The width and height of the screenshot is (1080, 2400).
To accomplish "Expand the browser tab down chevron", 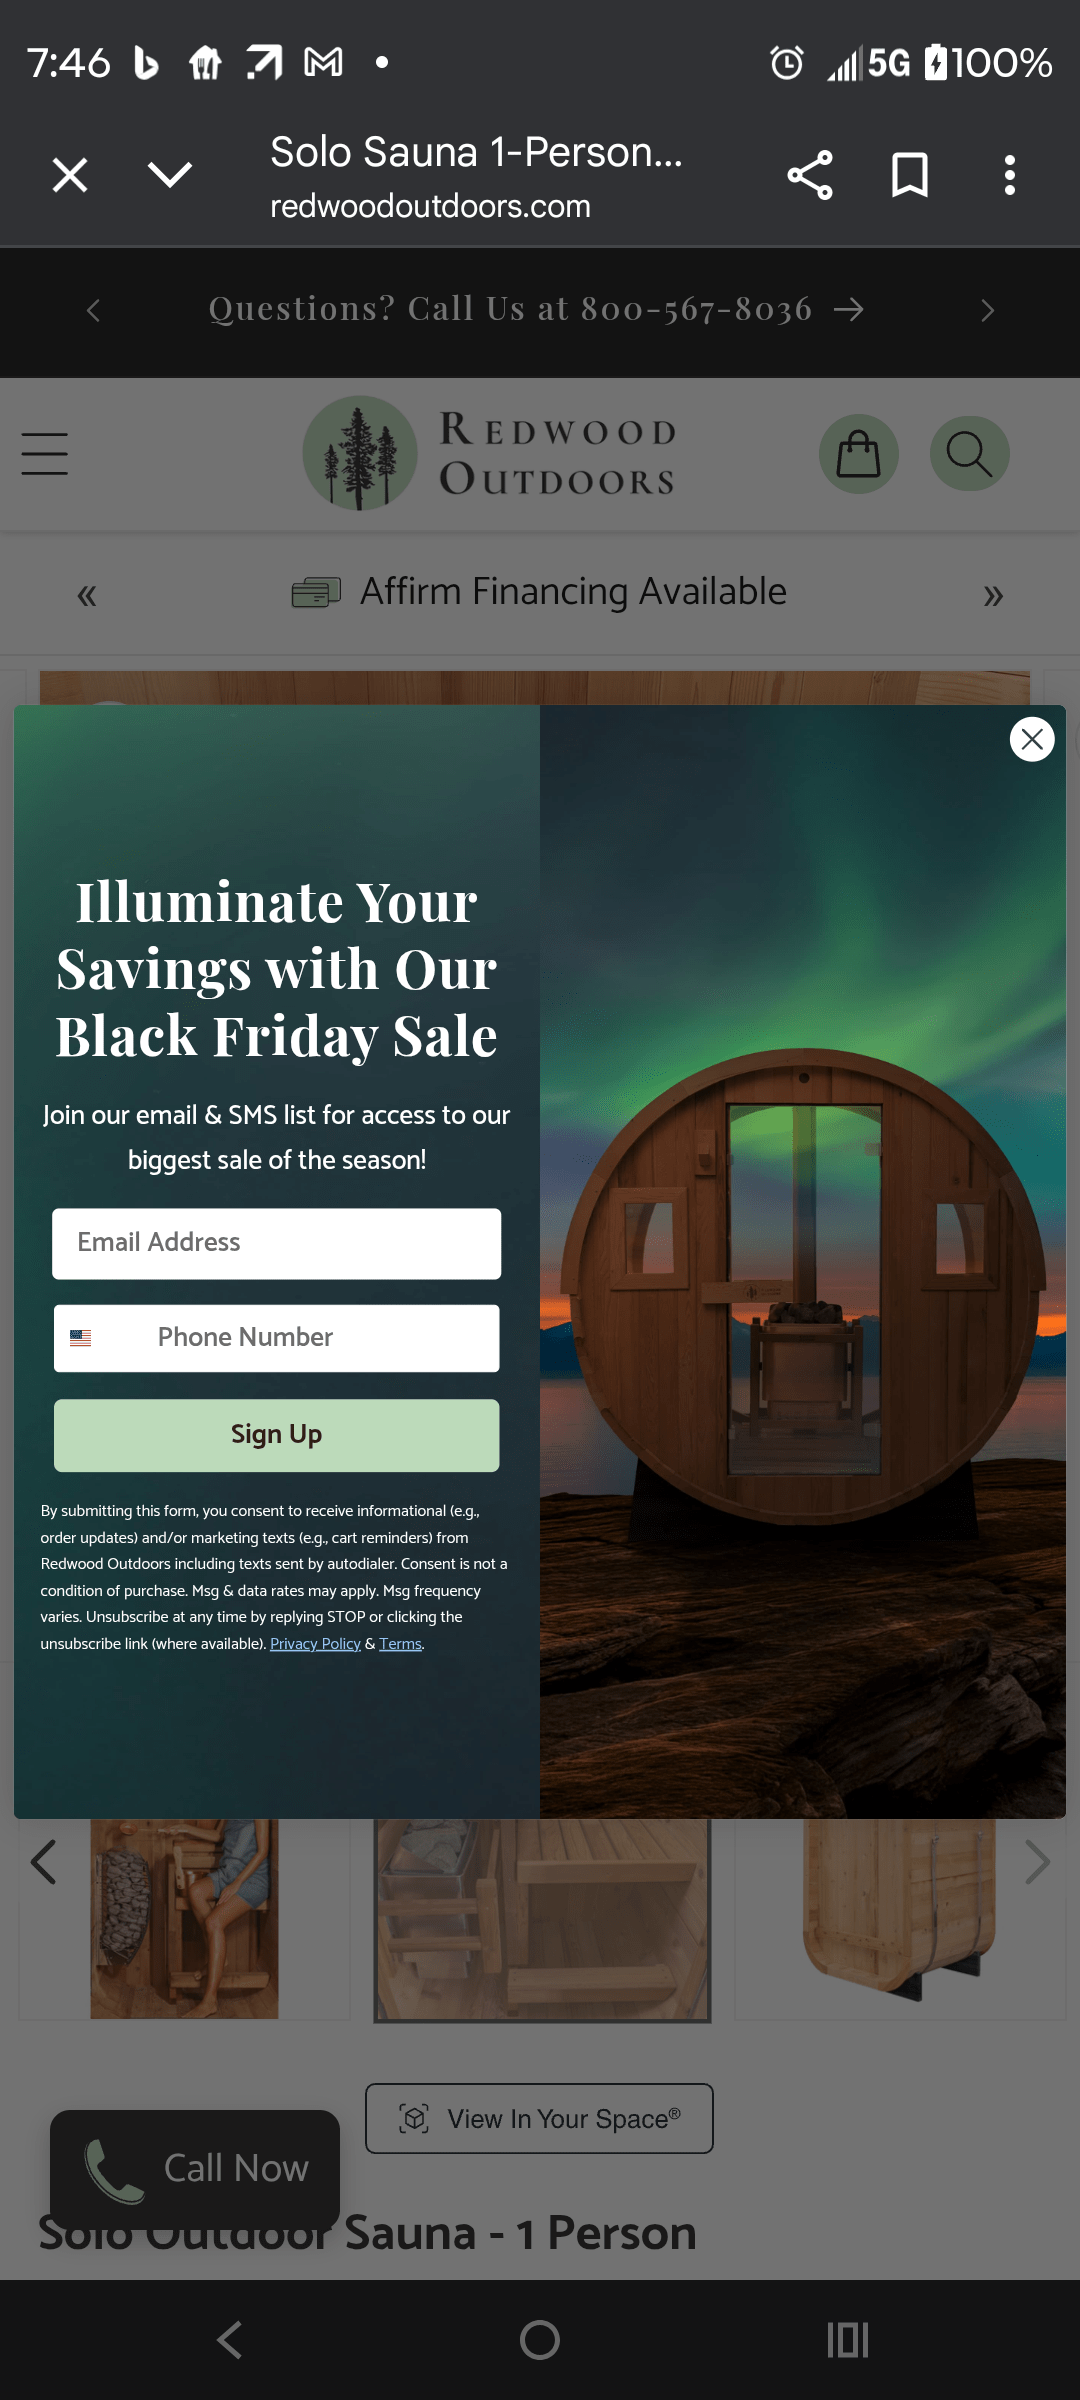I will click(x=170, y=175).
